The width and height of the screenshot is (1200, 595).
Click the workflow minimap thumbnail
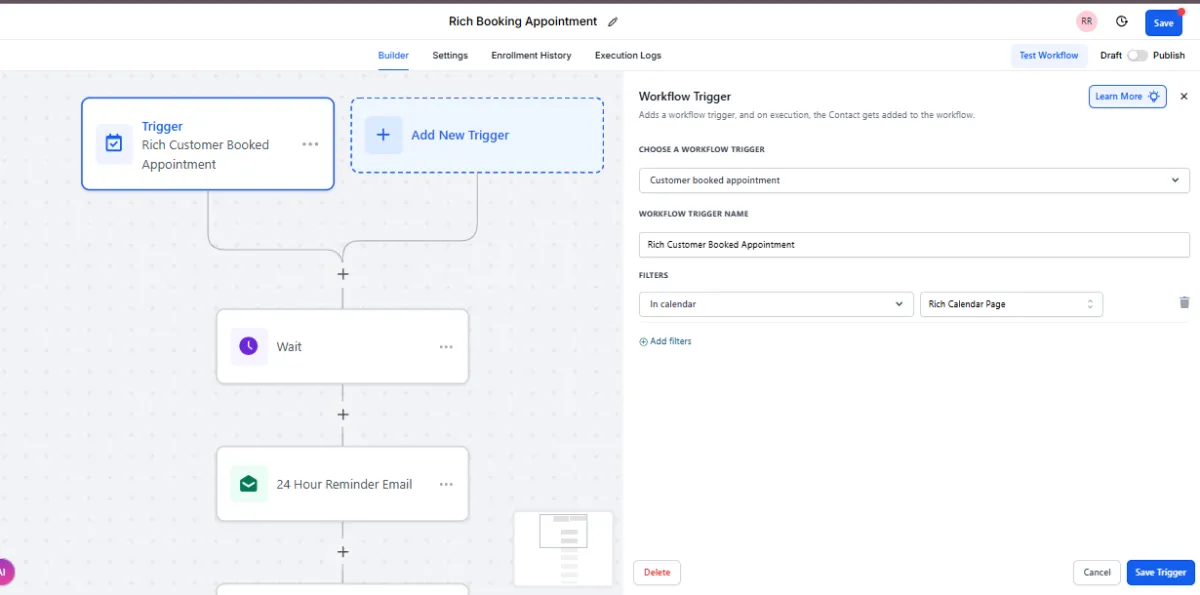[563, 548]
